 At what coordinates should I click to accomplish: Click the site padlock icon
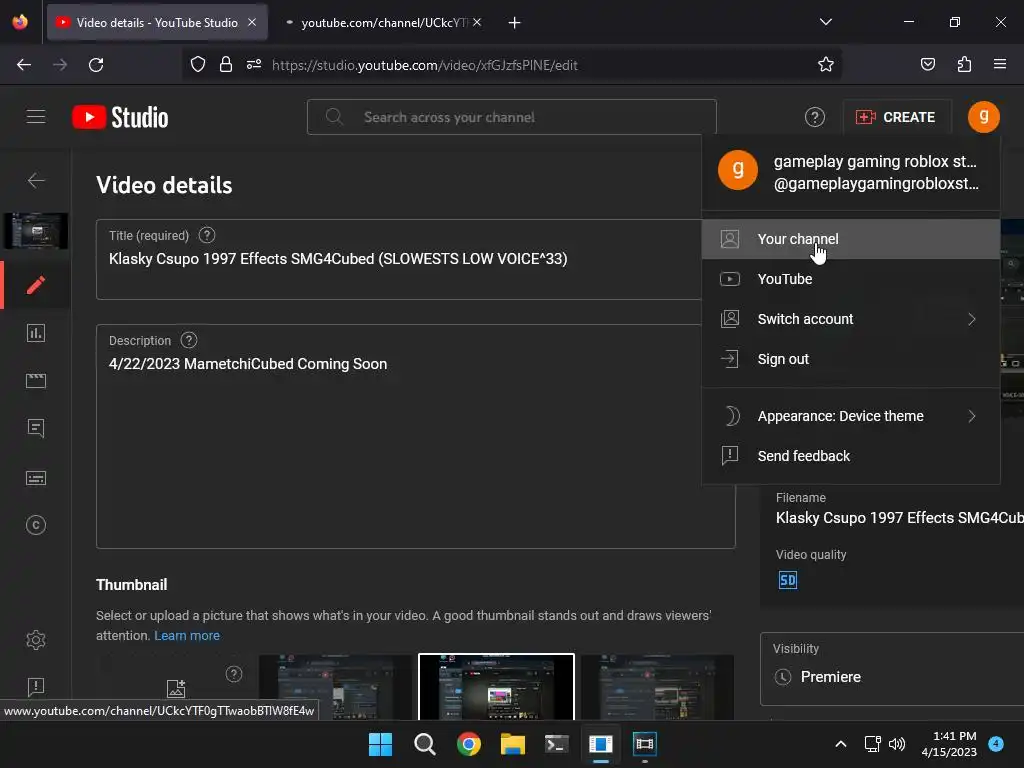[226, 64]
